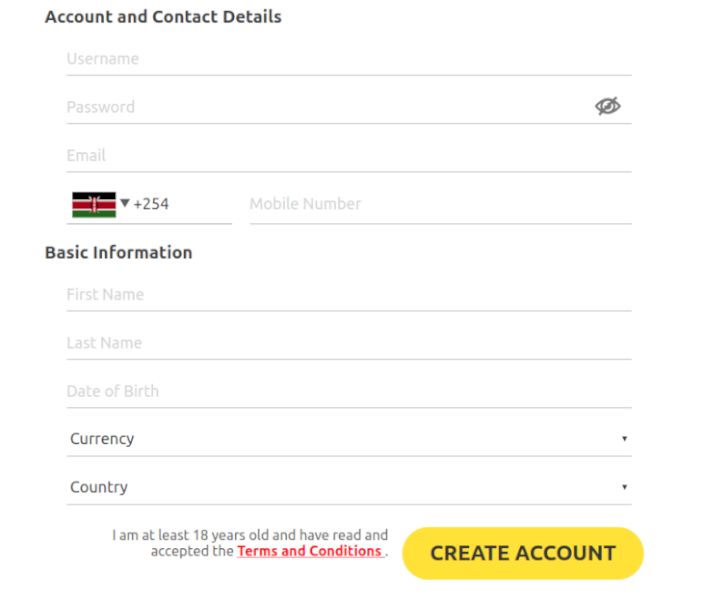The height and width of the screenshot is (600, 703).
Task: Select the +254 dialing code text
Action: click(151, 204)
